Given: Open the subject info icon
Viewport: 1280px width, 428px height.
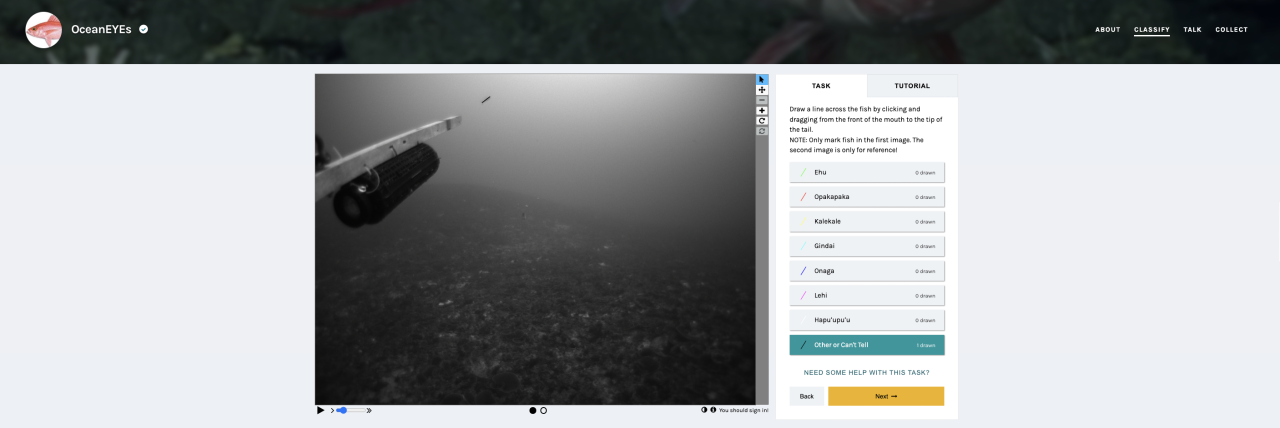Looking at the screenshot, I should pos(713,410).
